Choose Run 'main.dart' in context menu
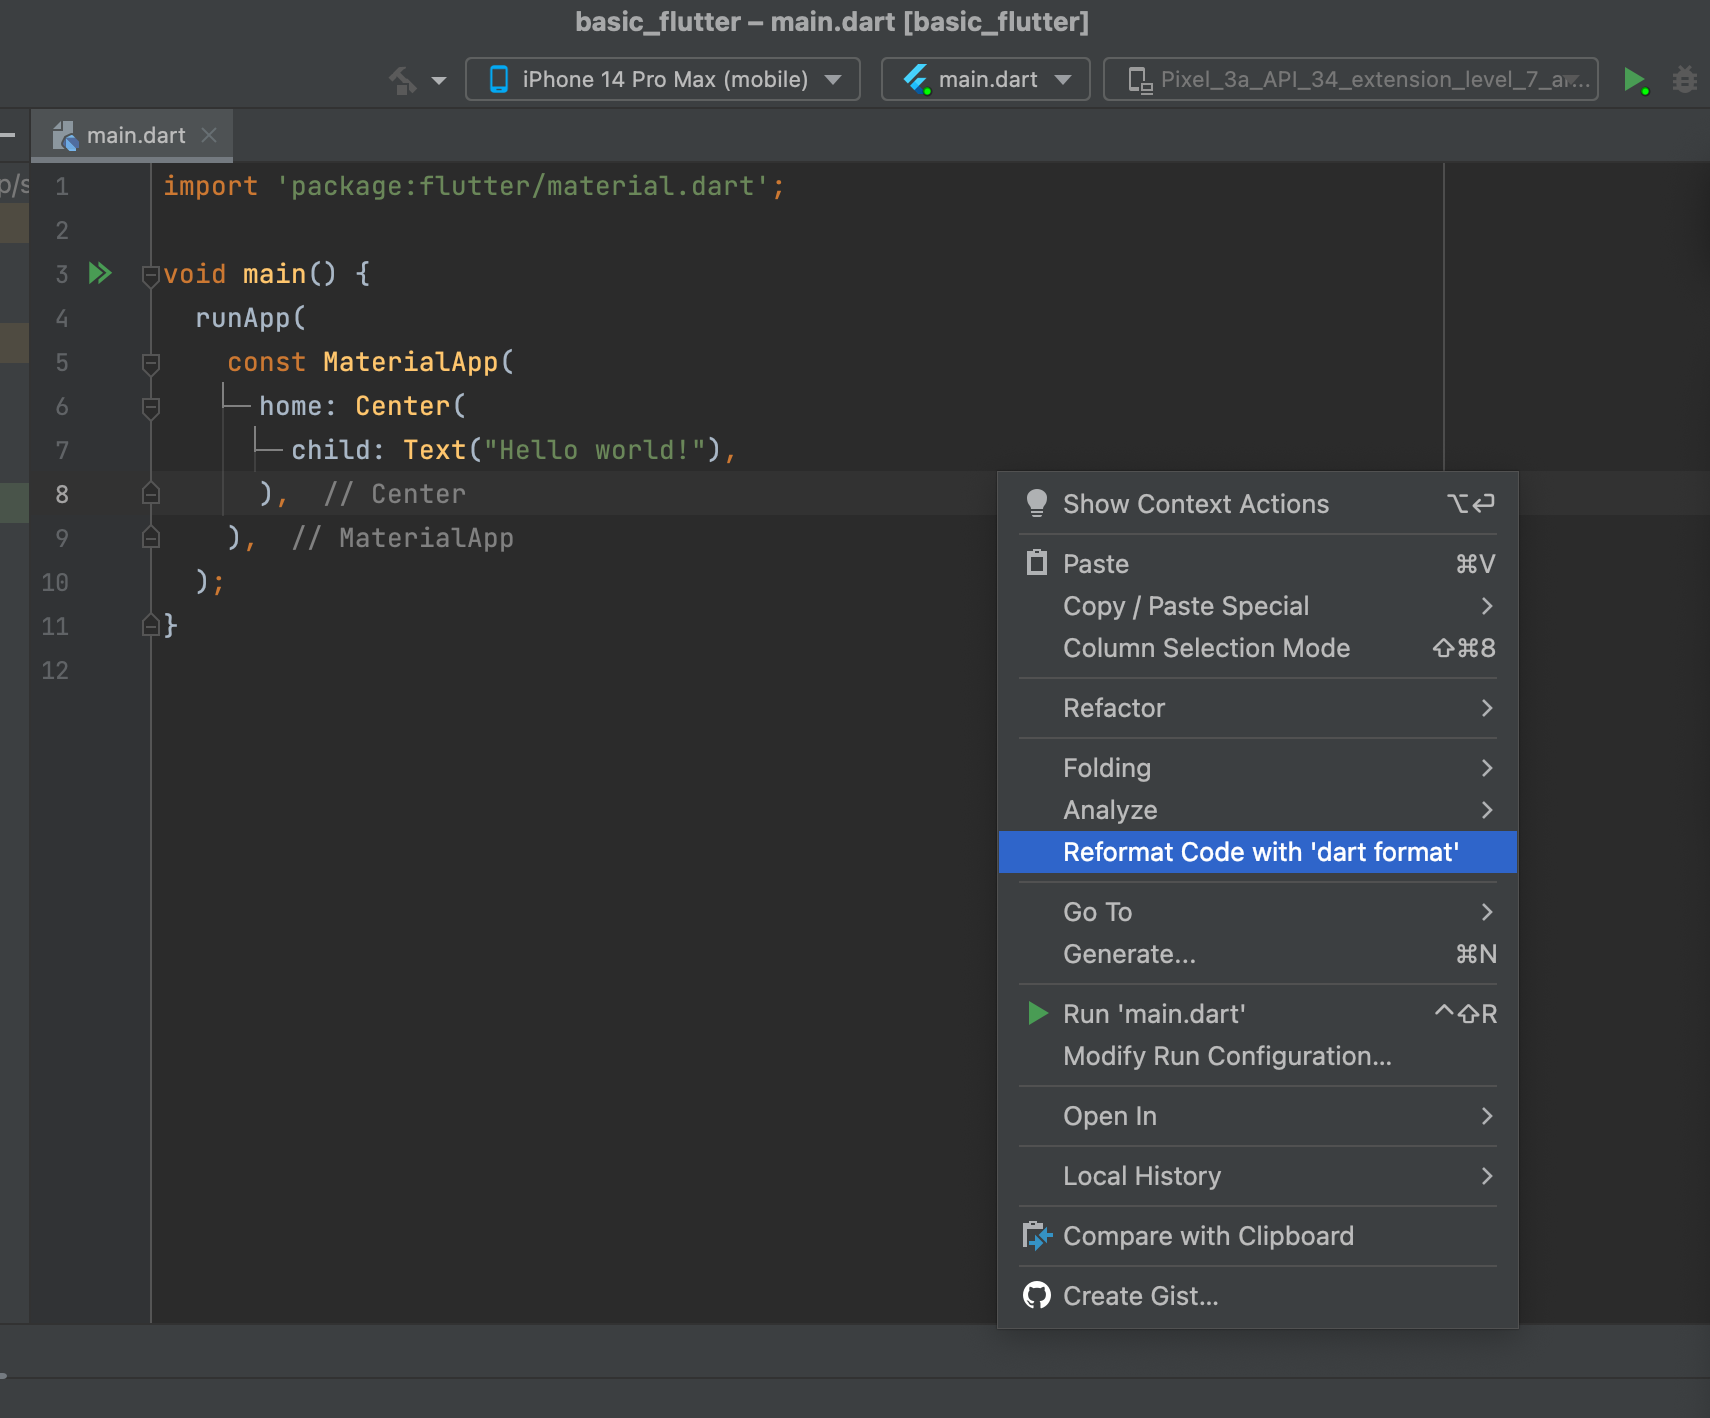1710x1418 pixels. tap(1258, 1014)
